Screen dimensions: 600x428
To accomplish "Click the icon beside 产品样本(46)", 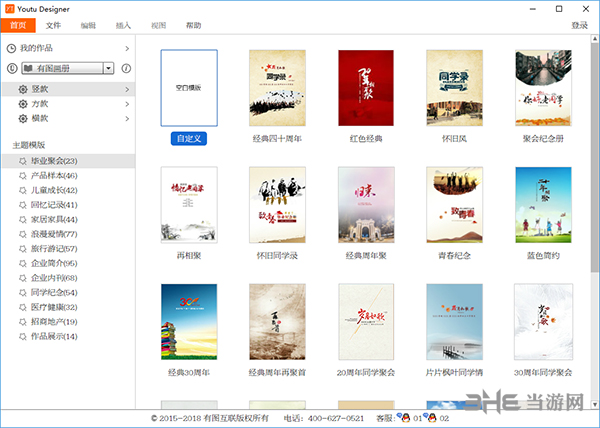I will pos(23,176).
